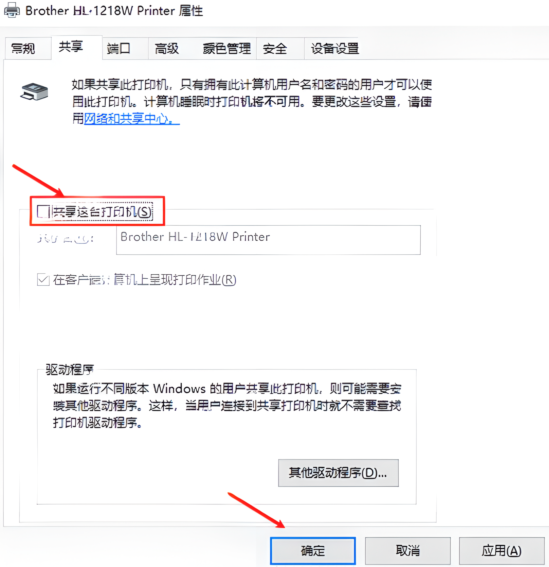Open the 网络和共享中心 link

click(132, 118)
